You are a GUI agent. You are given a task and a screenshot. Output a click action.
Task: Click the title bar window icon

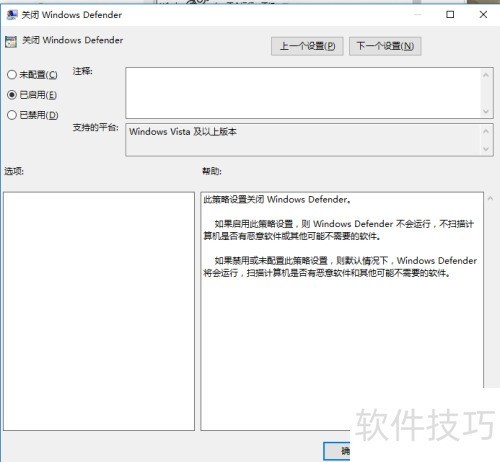coord(12,15)
